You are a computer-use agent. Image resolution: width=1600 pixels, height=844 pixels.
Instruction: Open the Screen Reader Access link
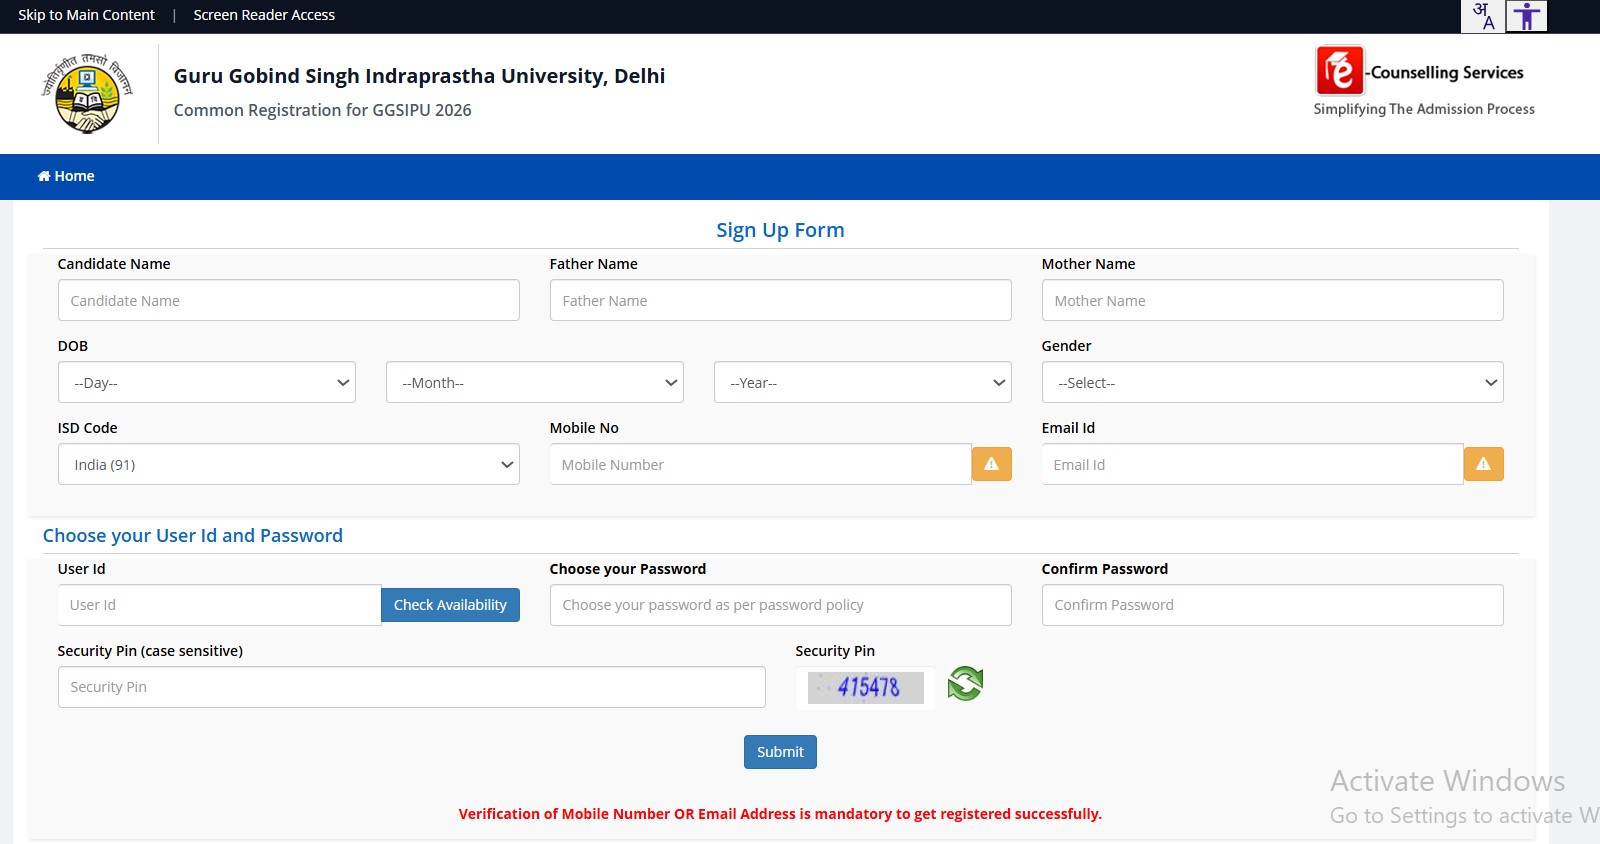click(264, 15)
